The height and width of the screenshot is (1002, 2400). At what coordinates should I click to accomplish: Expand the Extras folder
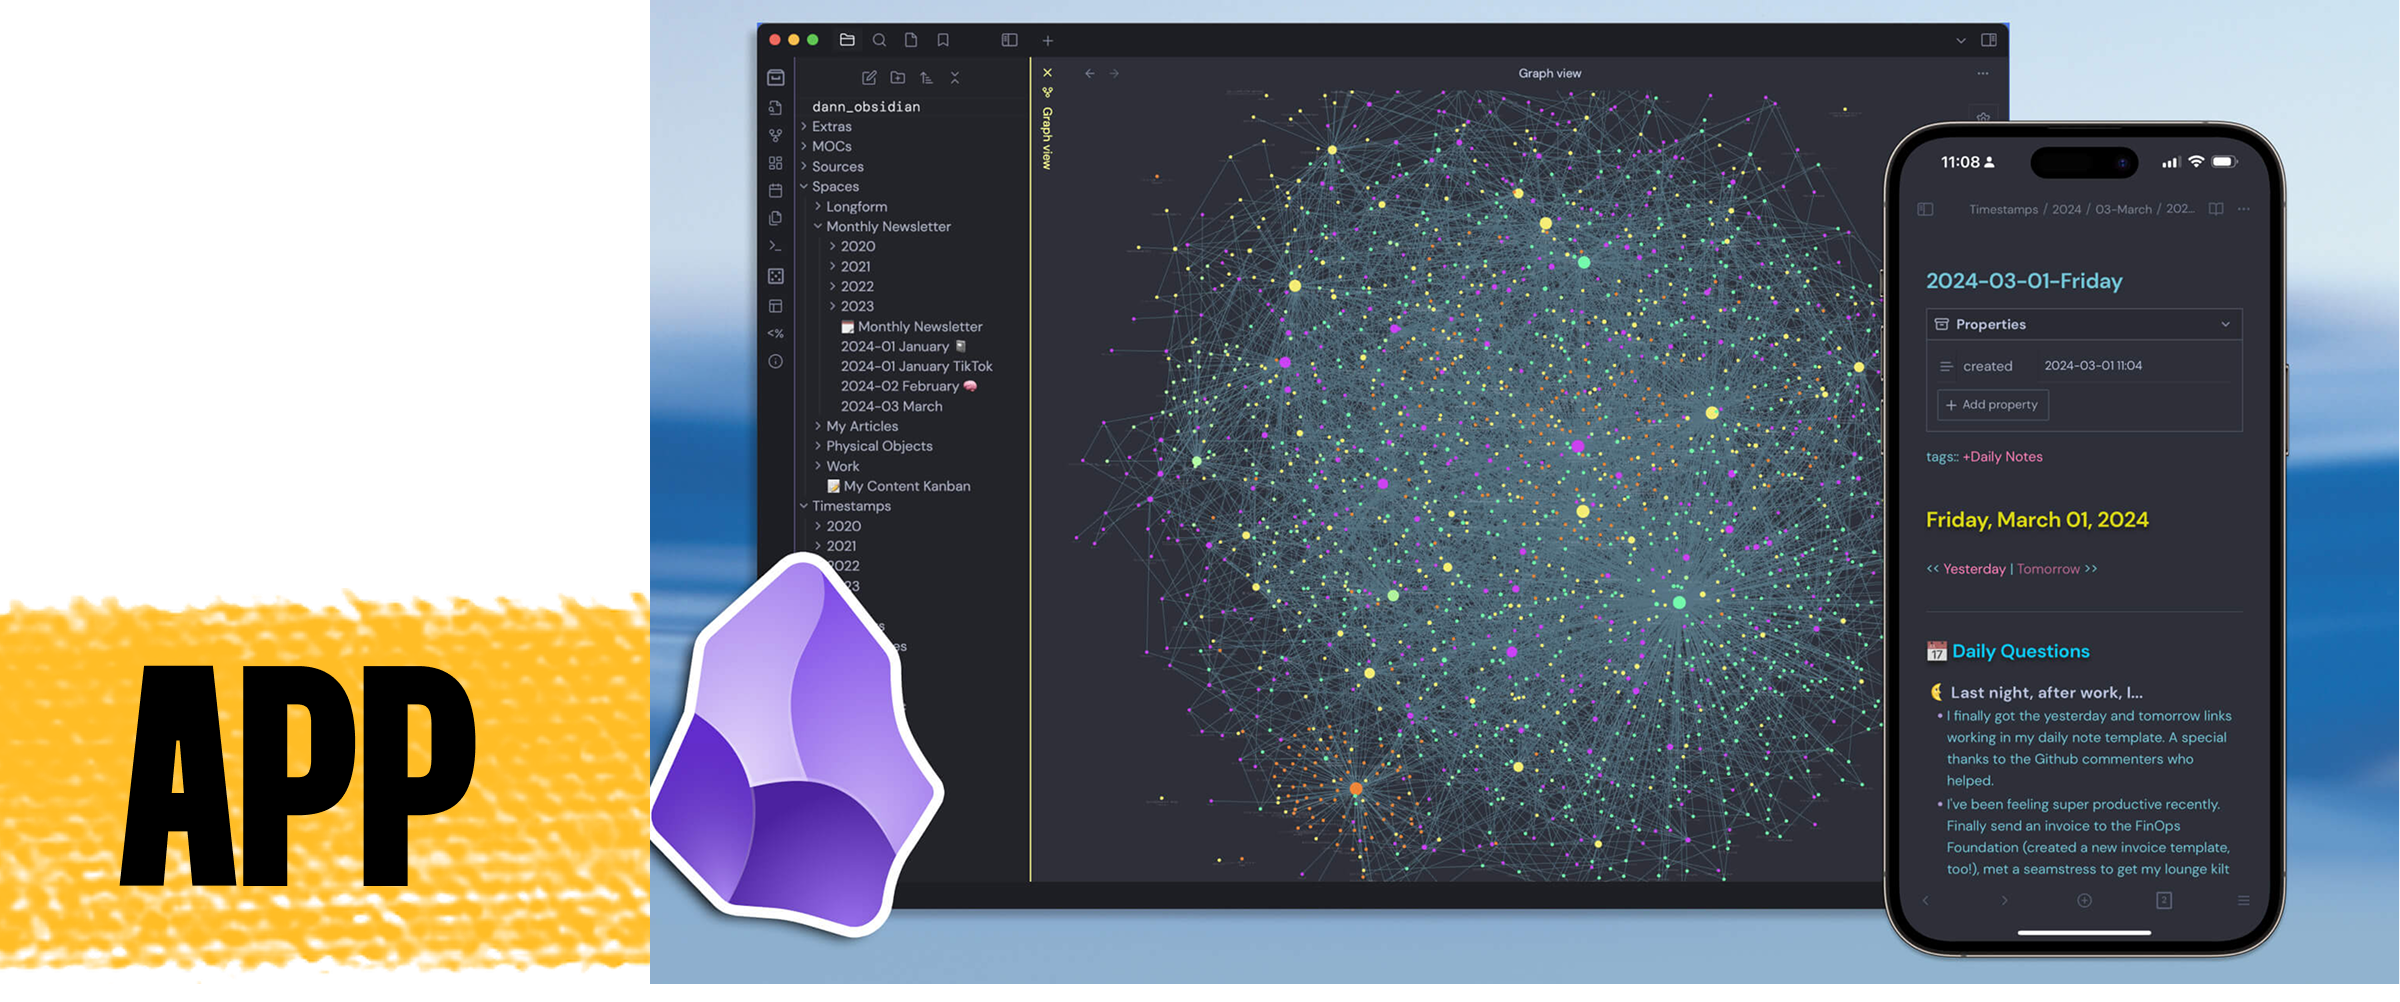[832, 127]
